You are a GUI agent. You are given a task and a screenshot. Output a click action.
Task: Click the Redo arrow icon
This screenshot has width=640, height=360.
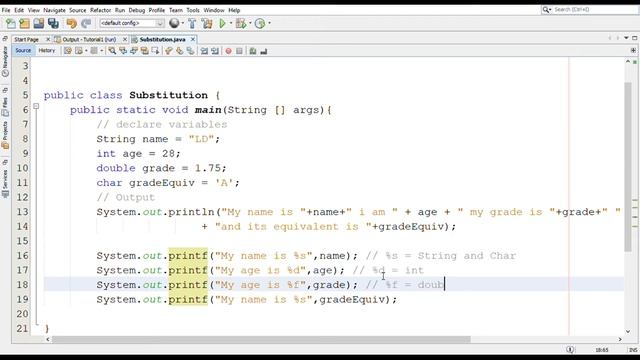point(86,24)
